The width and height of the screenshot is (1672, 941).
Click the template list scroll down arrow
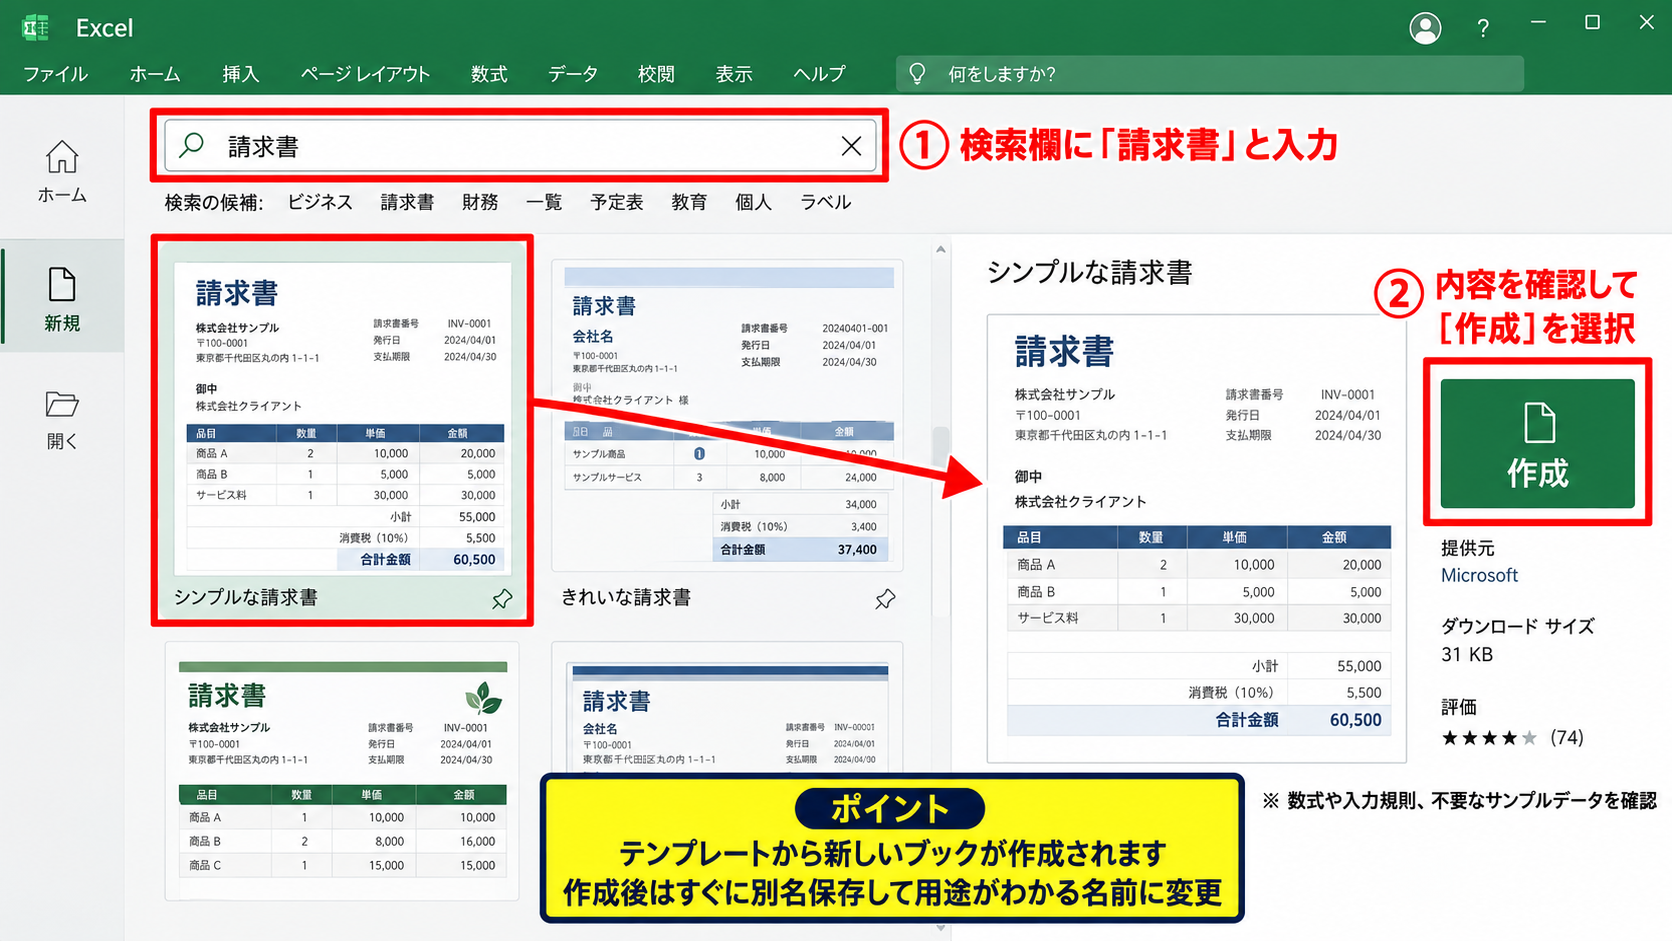(941, 928)
